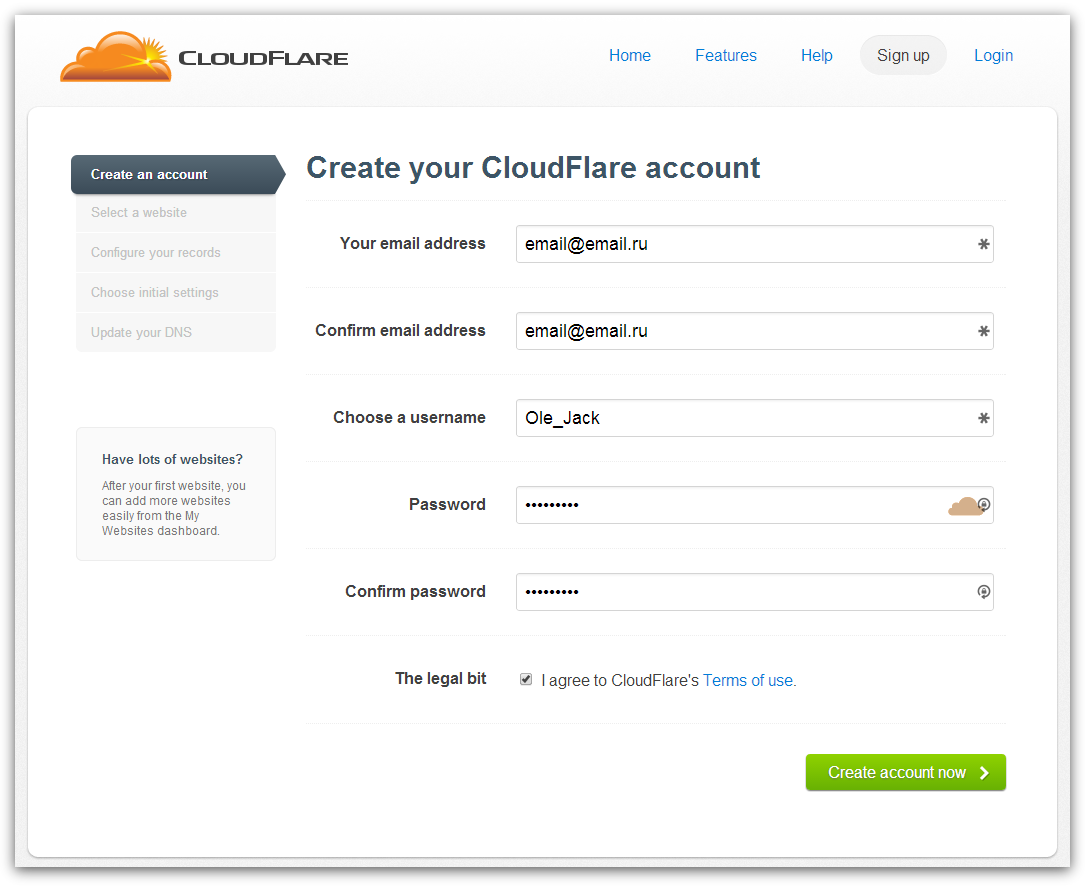Click the Create account now button

(x=905, y=773)
